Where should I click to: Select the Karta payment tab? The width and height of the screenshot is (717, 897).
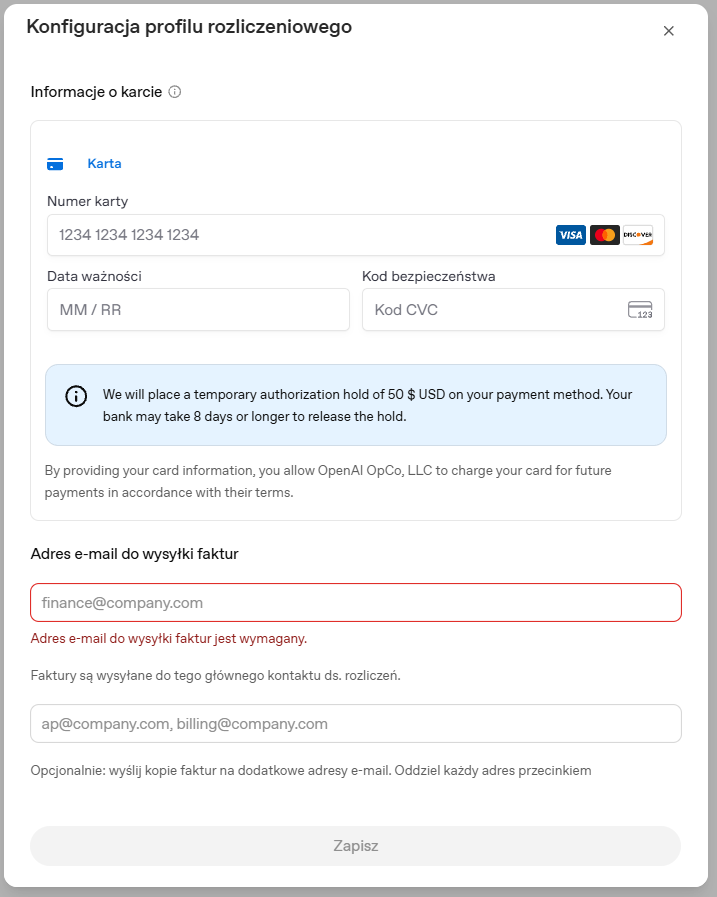pos(104,164)
